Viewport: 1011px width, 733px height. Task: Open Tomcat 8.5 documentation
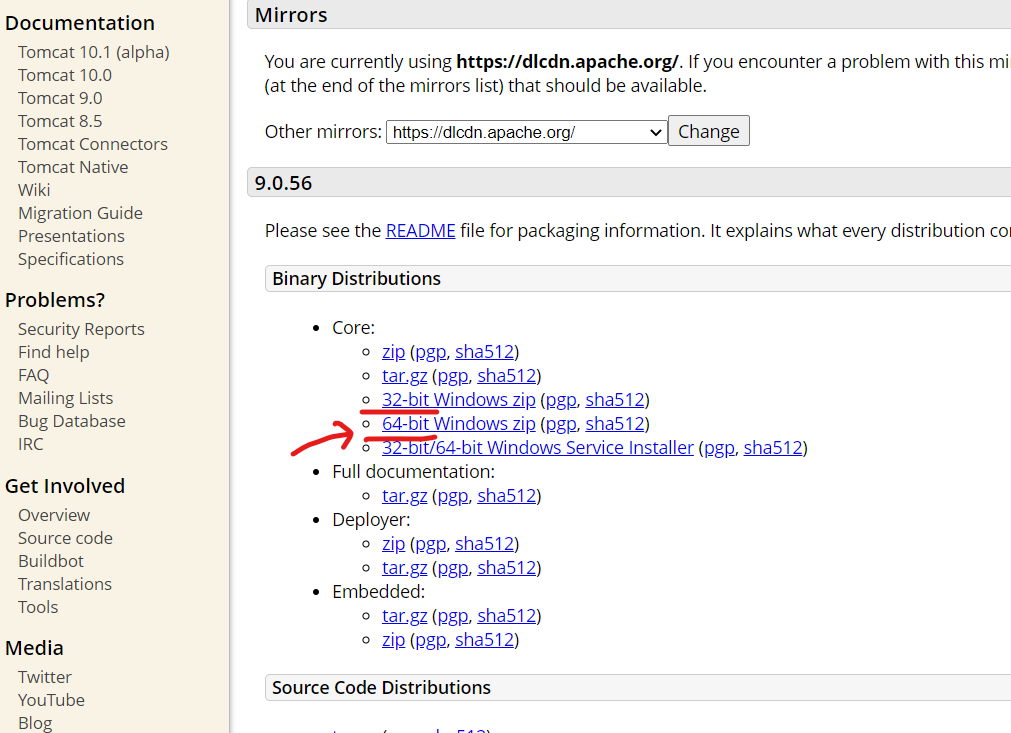60,121
